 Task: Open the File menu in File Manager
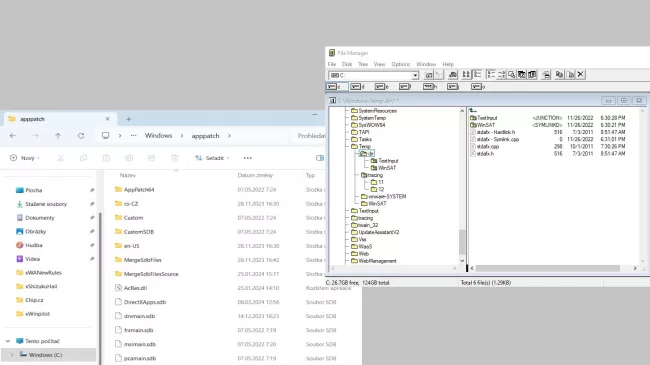[x=332, y=64]
